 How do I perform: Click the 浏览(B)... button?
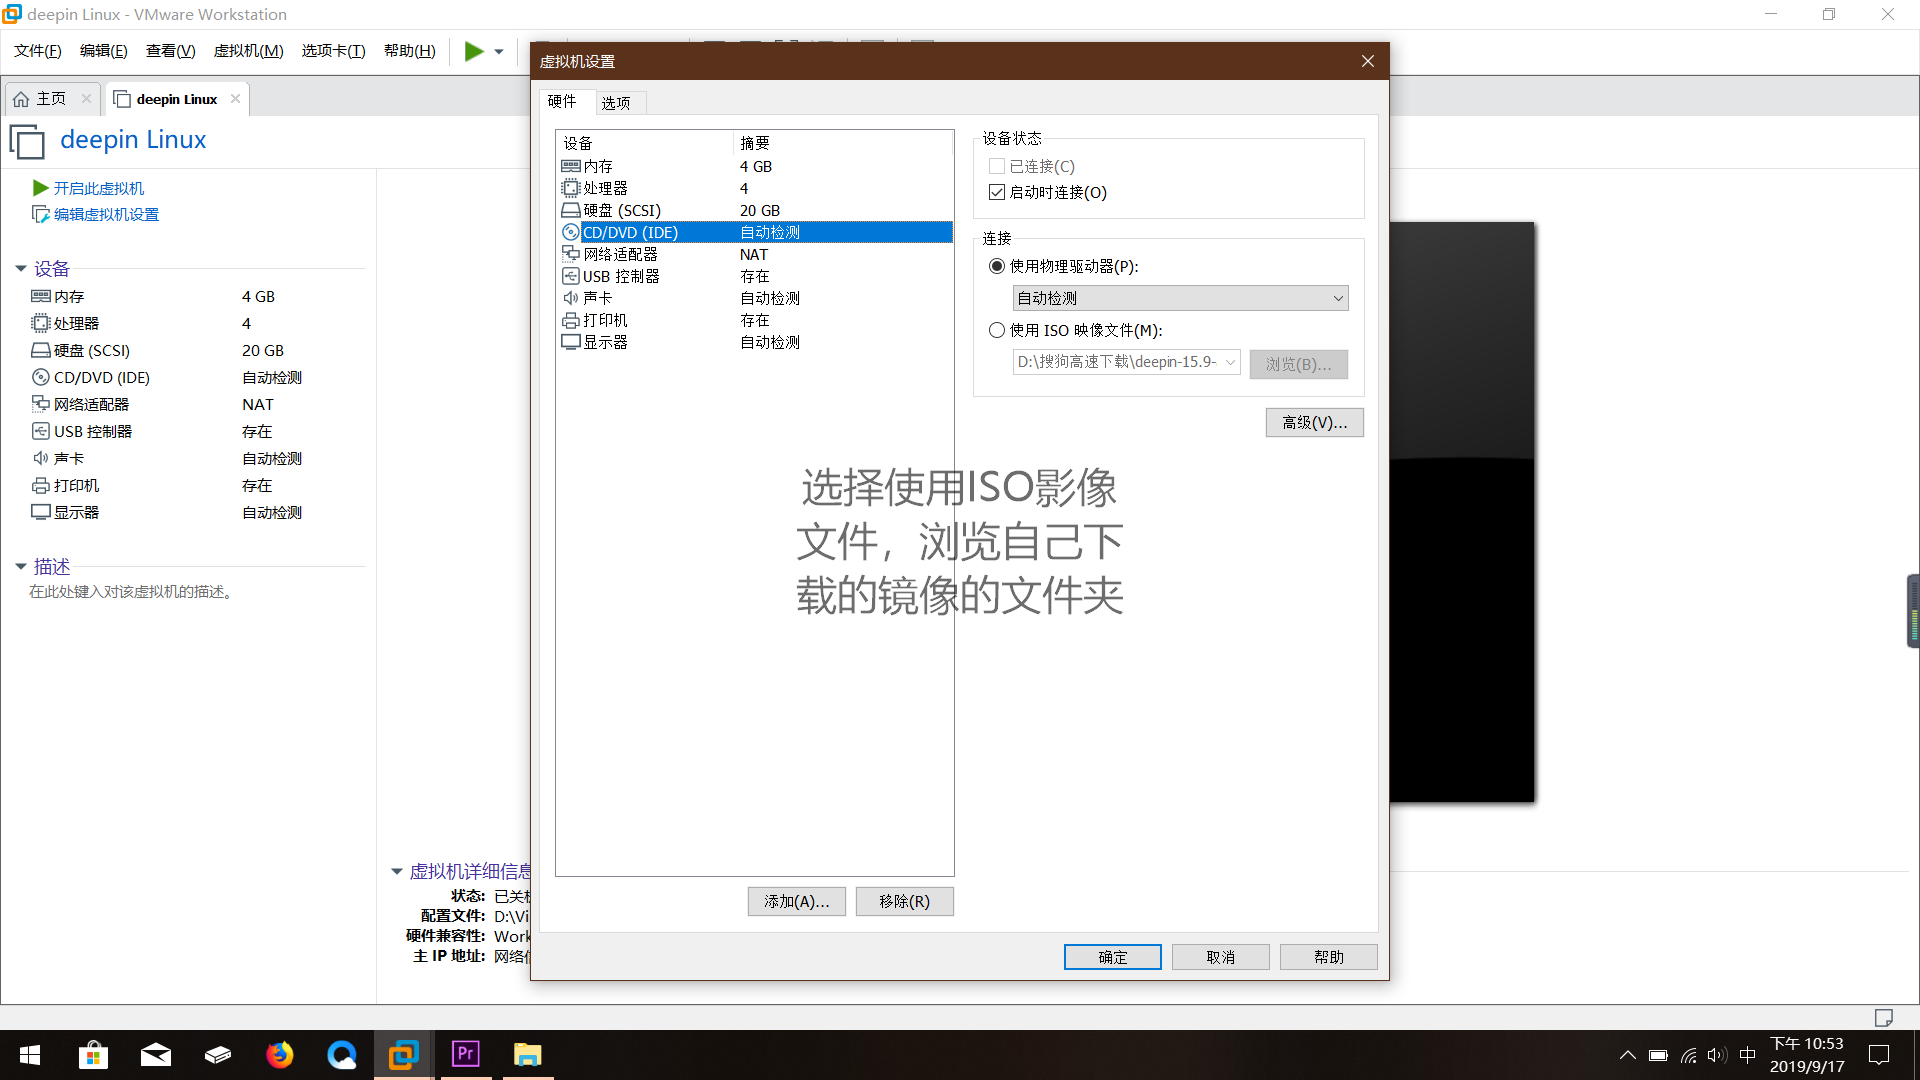pyautogui.click(x=1299, y=364)
